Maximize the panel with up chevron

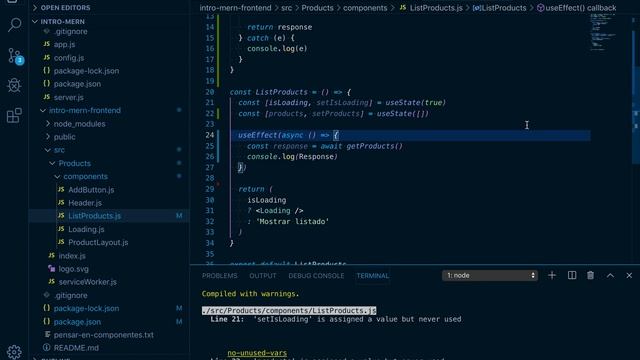point(610,276)
